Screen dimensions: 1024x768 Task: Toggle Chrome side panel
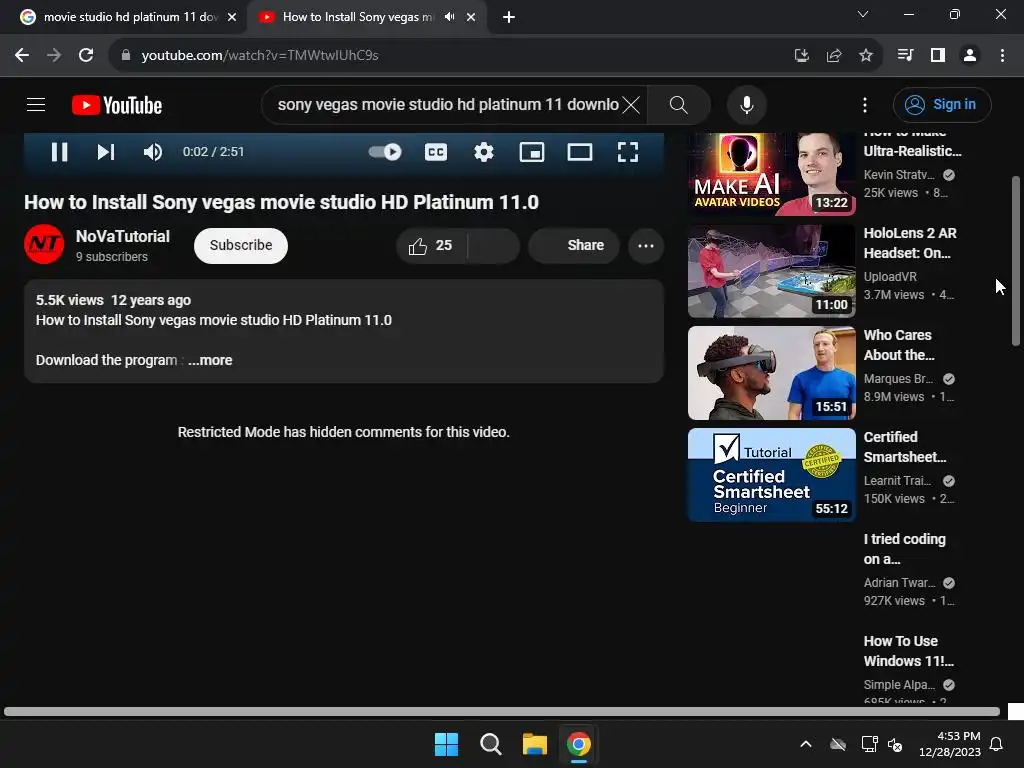coord(938,56)
